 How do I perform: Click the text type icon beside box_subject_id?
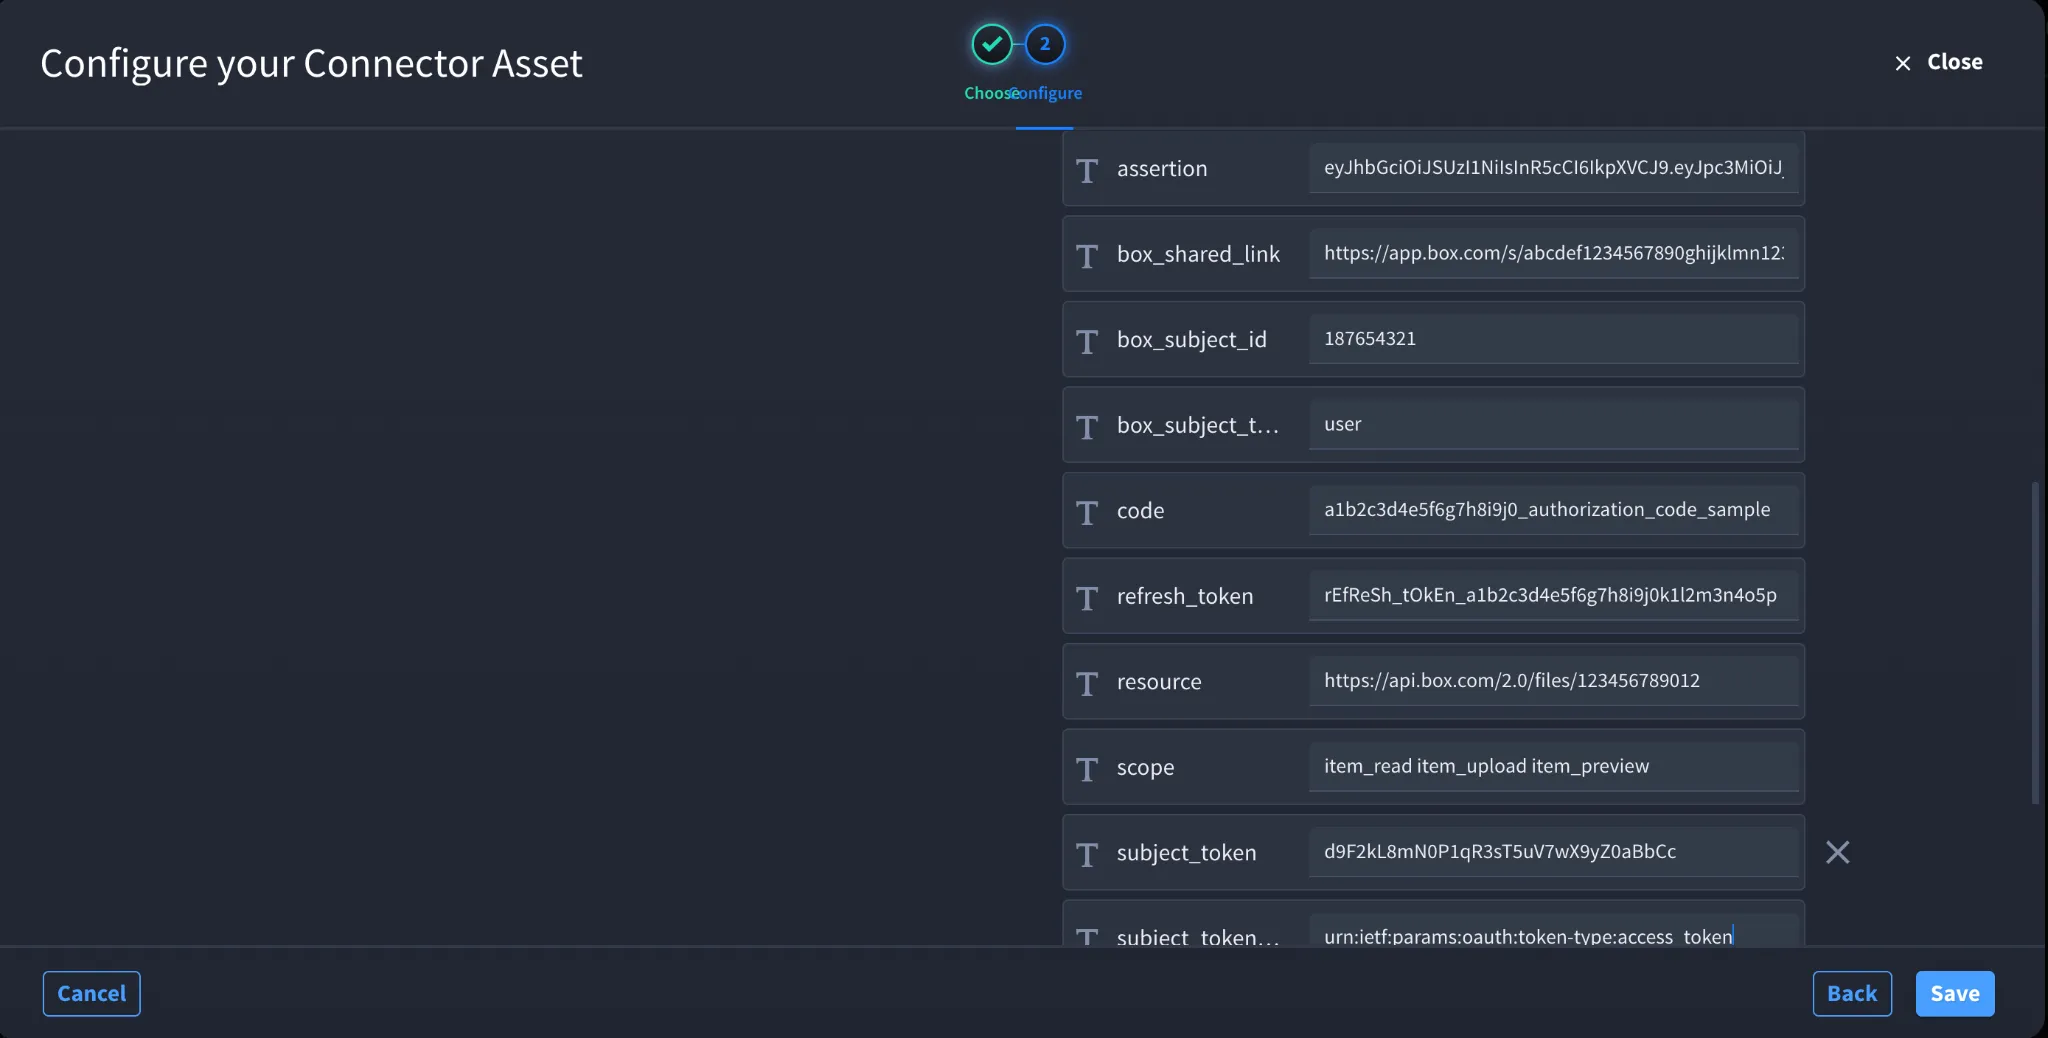point(1087,341)
